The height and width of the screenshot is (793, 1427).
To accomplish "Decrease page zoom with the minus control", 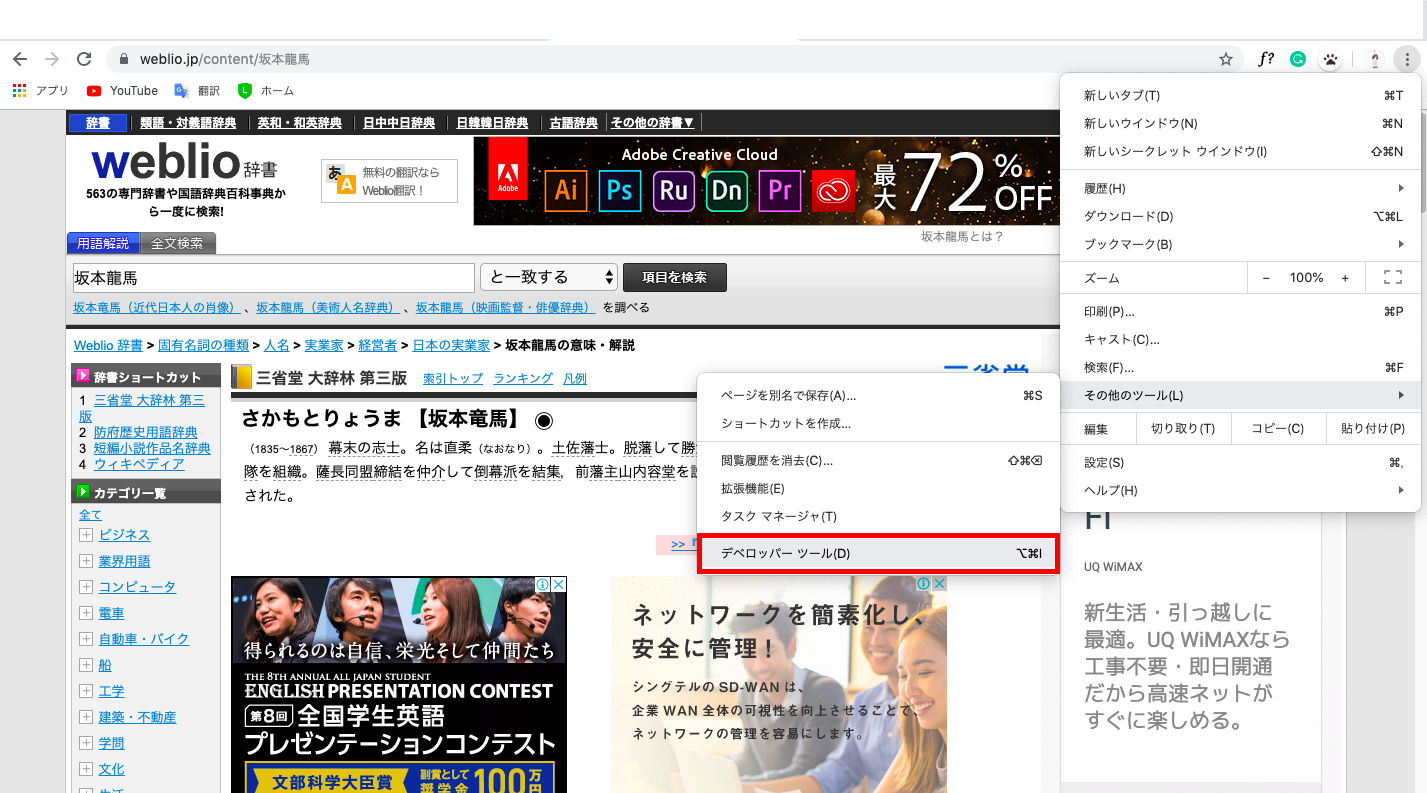I will pos(1265,277).
